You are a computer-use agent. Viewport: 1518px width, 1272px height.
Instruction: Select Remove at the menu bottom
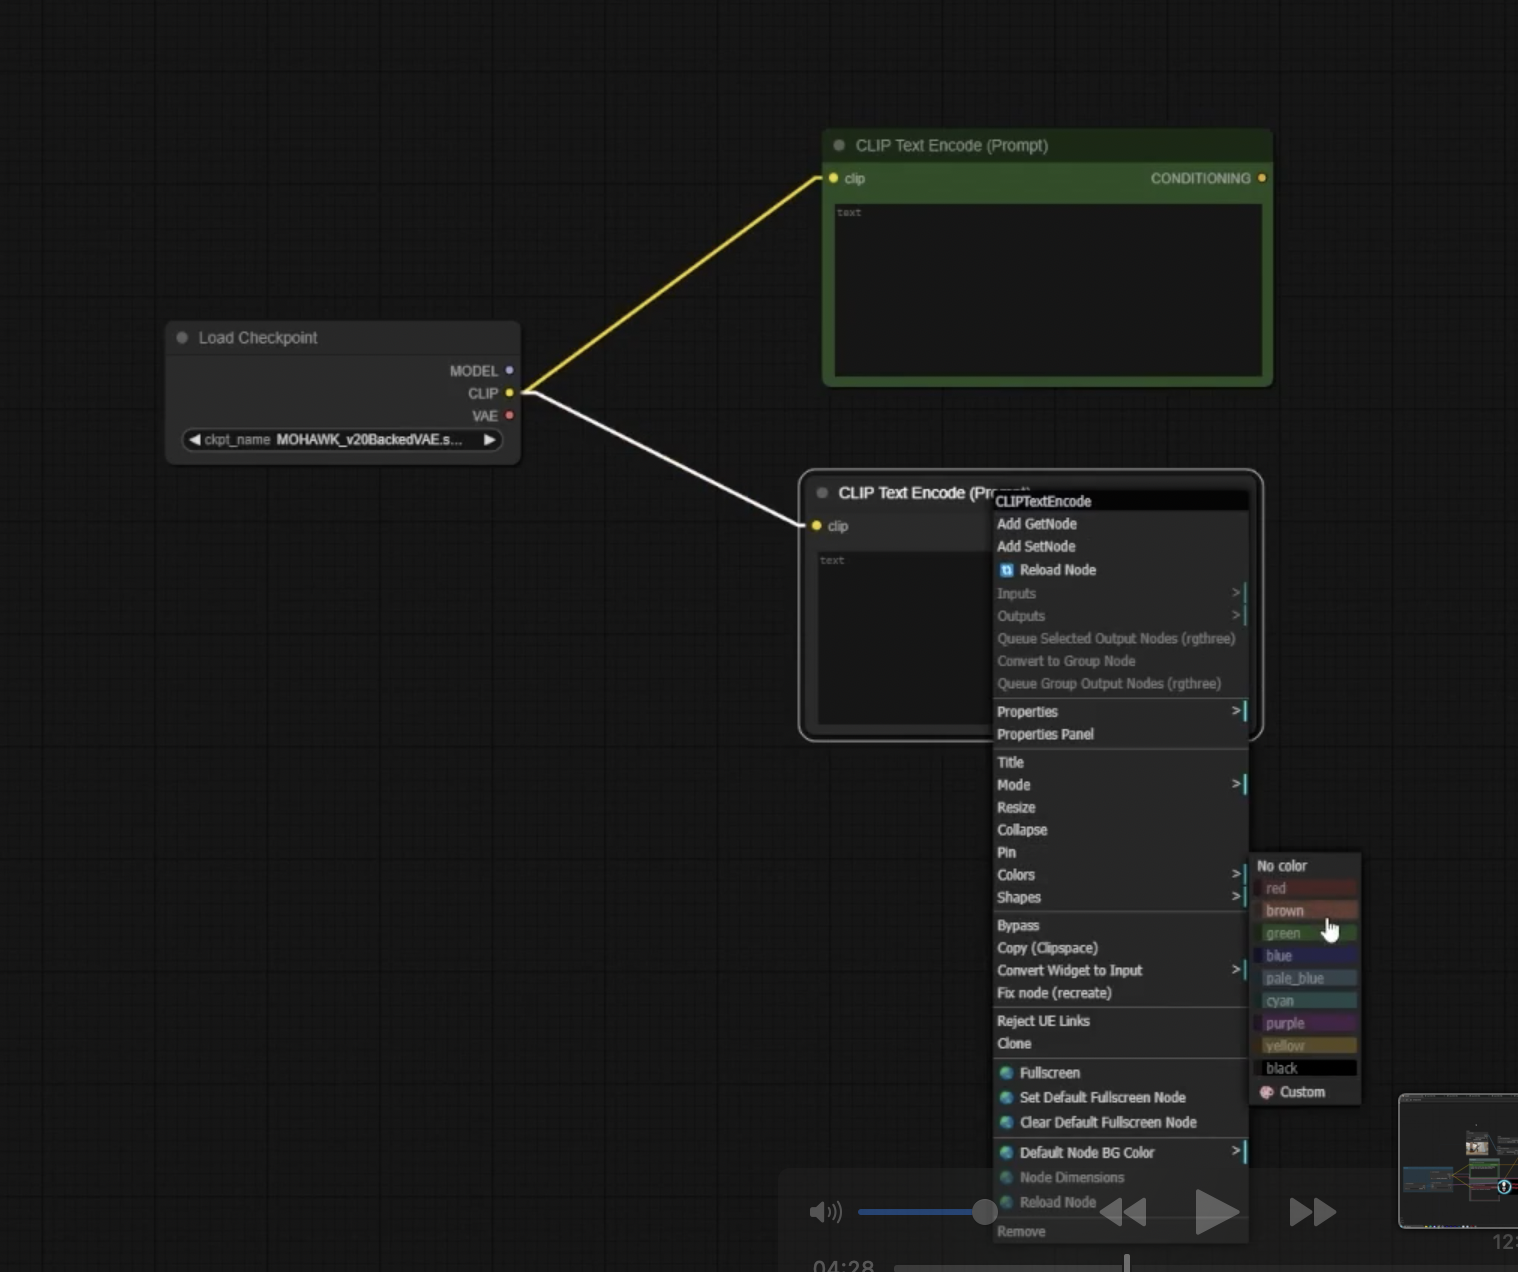point(1120,1231)
